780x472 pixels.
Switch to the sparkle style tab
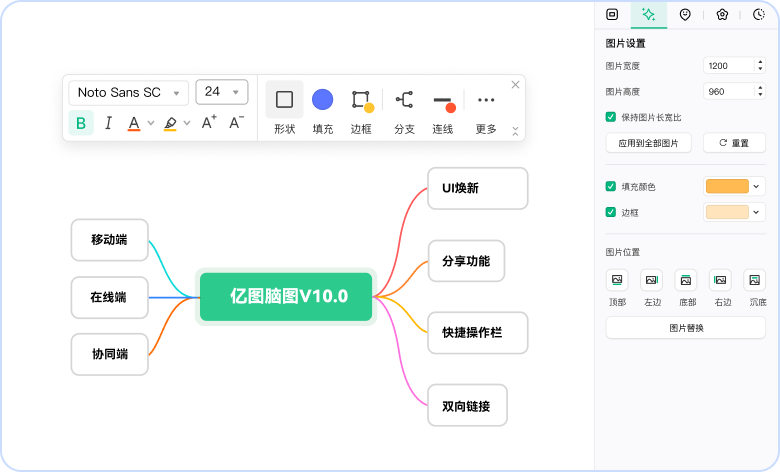[649, 14]
